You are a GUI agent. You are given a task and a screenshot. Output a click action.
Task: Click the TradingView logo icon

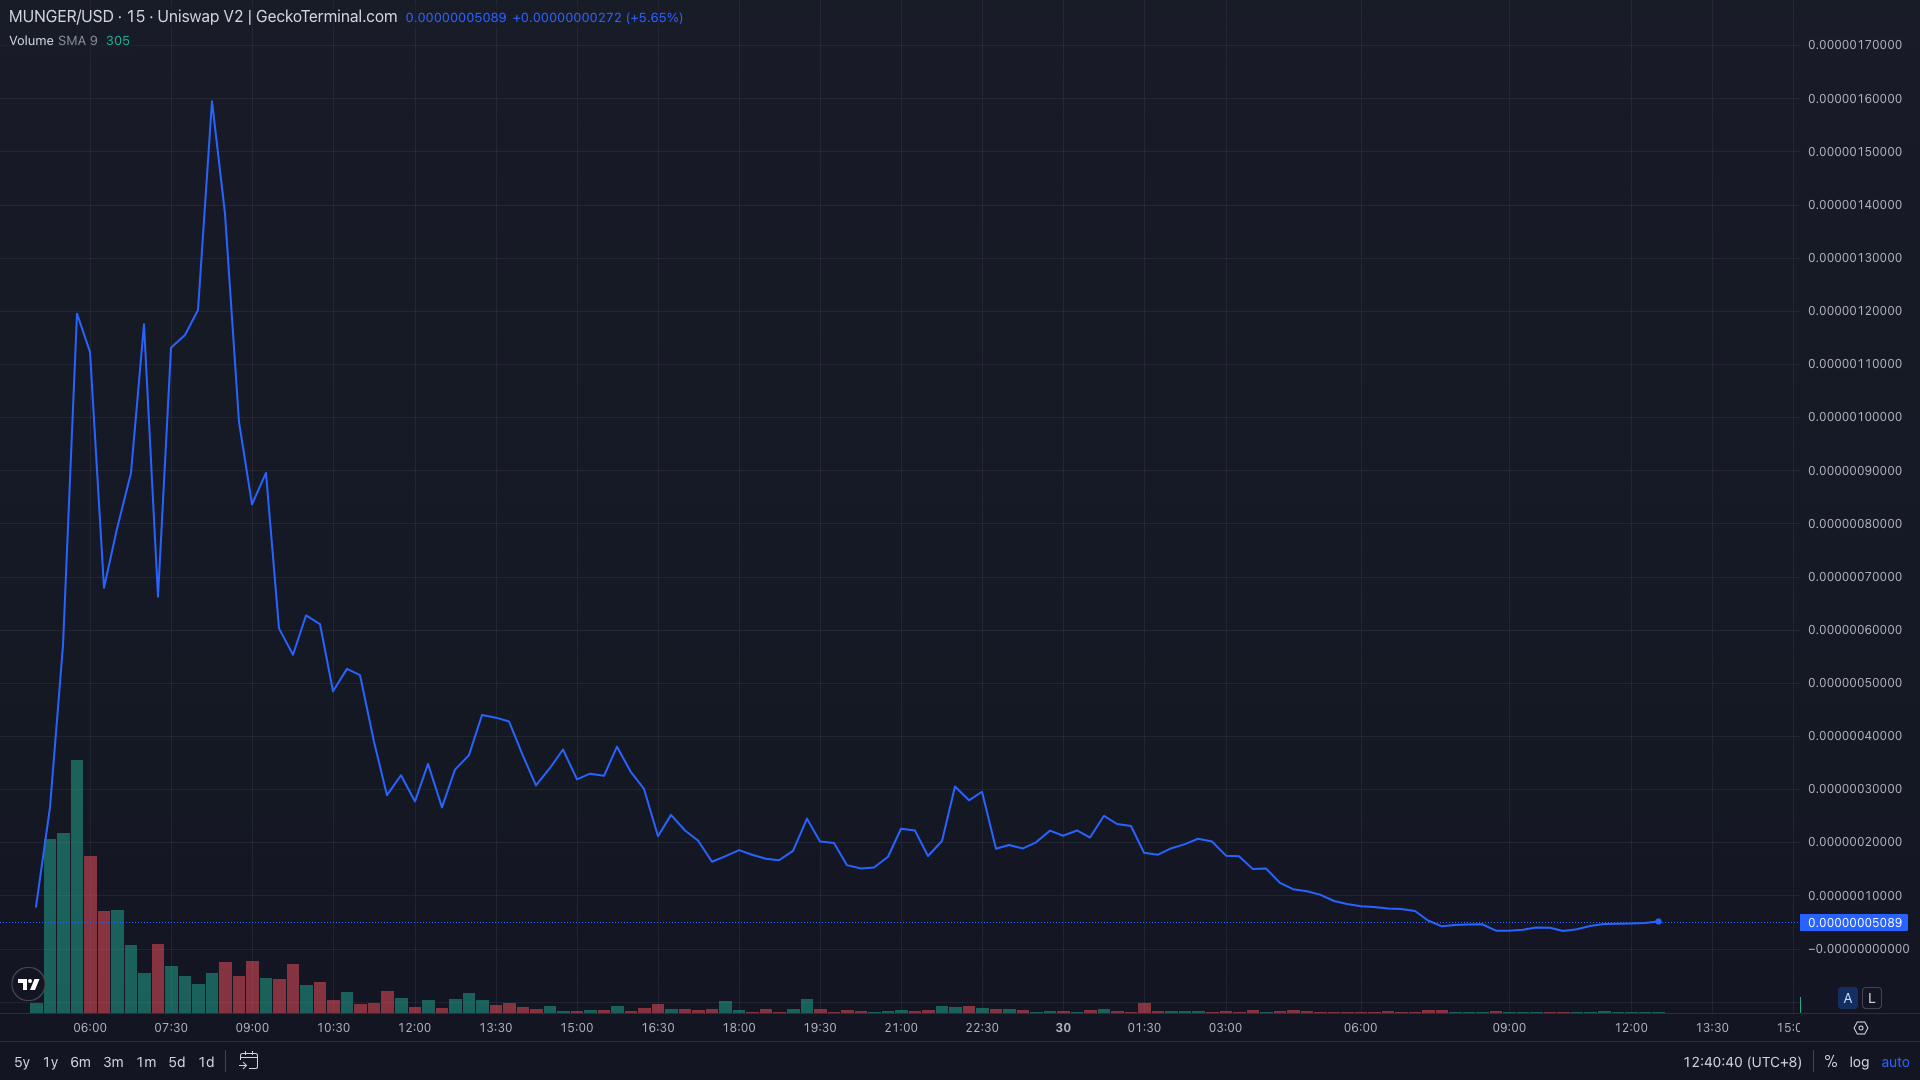pos(28,984)
